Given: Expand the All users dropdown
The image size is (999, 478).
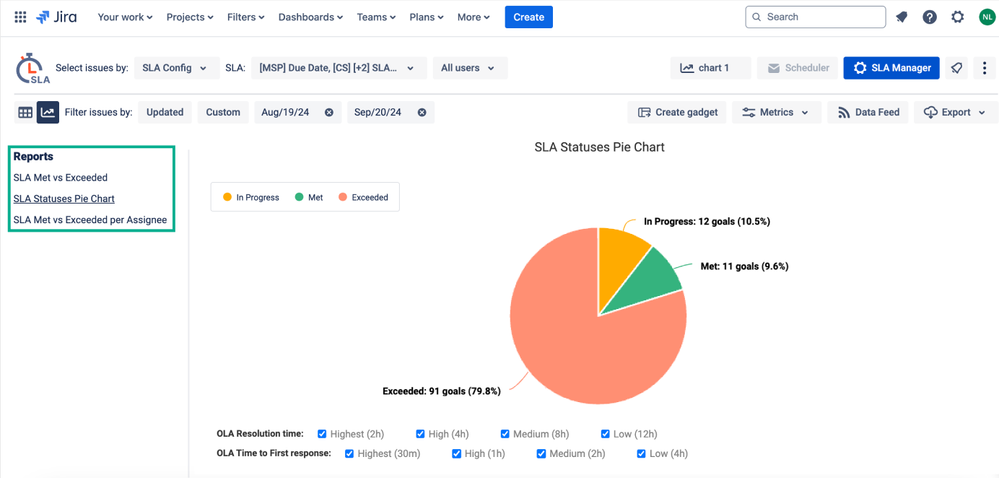Looking at the screenshot, I should click(x=470, y=68).
